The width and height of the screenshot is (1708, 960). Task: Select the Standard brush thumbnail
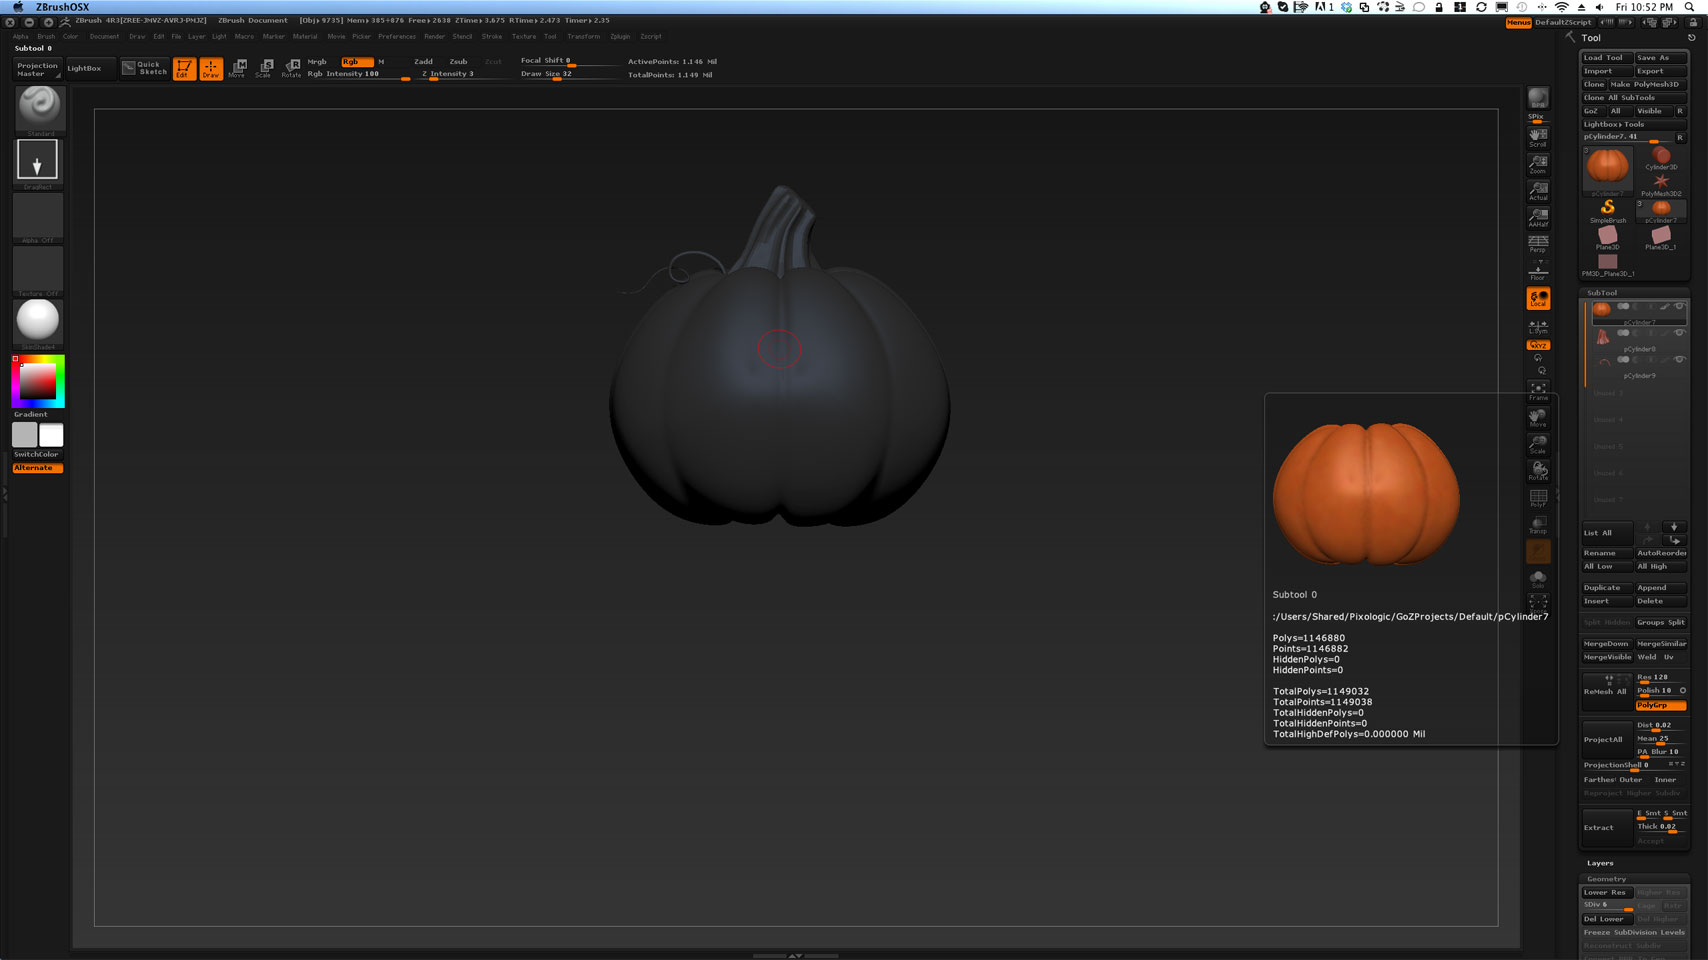(x=39, y=108)
